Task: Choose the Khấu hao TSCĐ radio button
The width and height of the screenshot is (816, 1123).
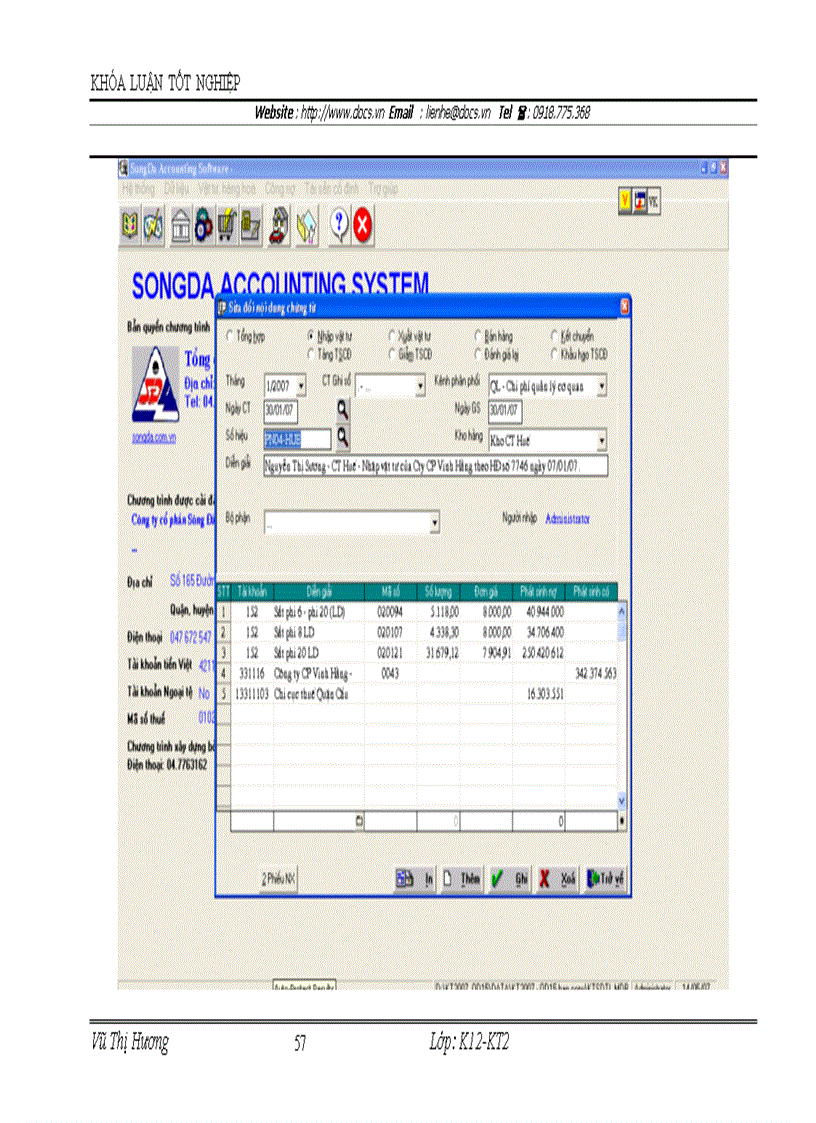Action: [x=555, y=354]
